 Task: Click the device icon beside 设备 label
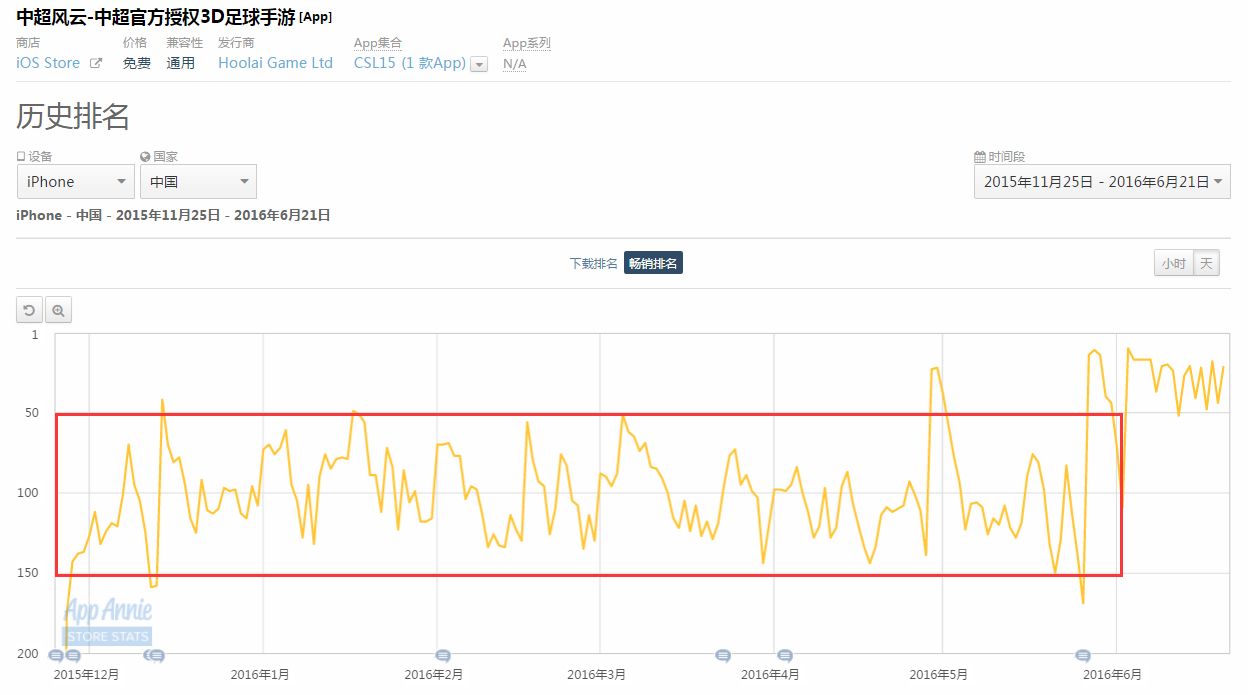[21, 157]
